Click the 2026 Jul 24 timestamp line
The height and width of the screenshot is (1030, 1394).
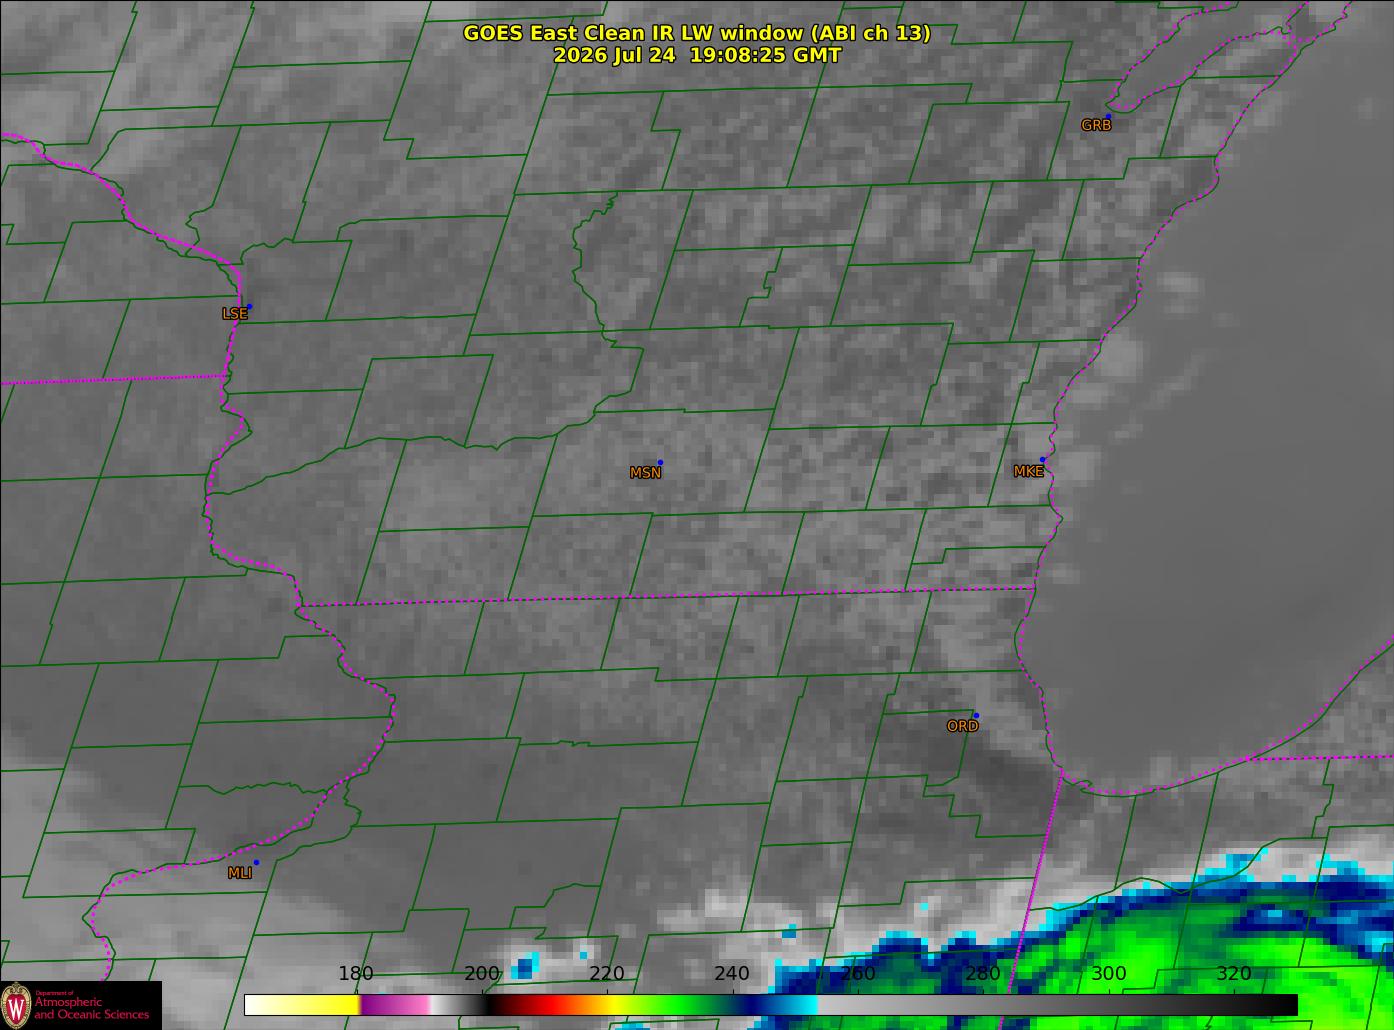pos(697,55)
